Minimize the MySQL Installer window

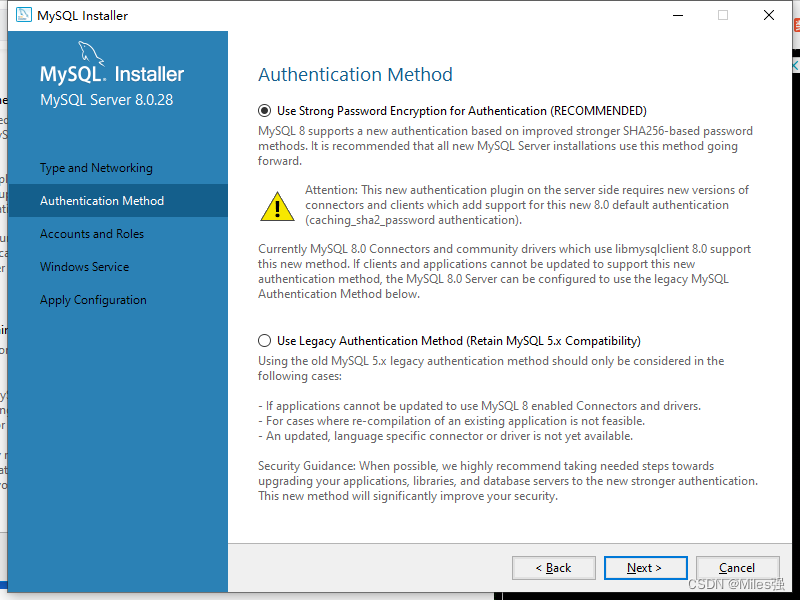pyautogui.click(x=678, y=15)
